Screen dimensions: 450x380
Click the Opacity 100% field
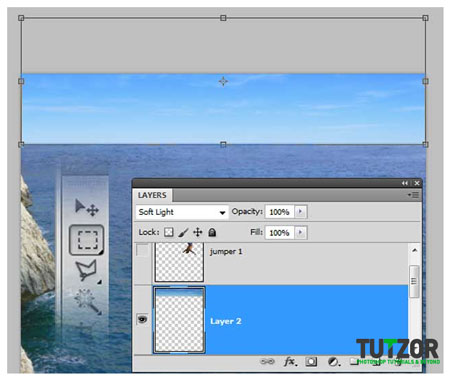point(279,212)
